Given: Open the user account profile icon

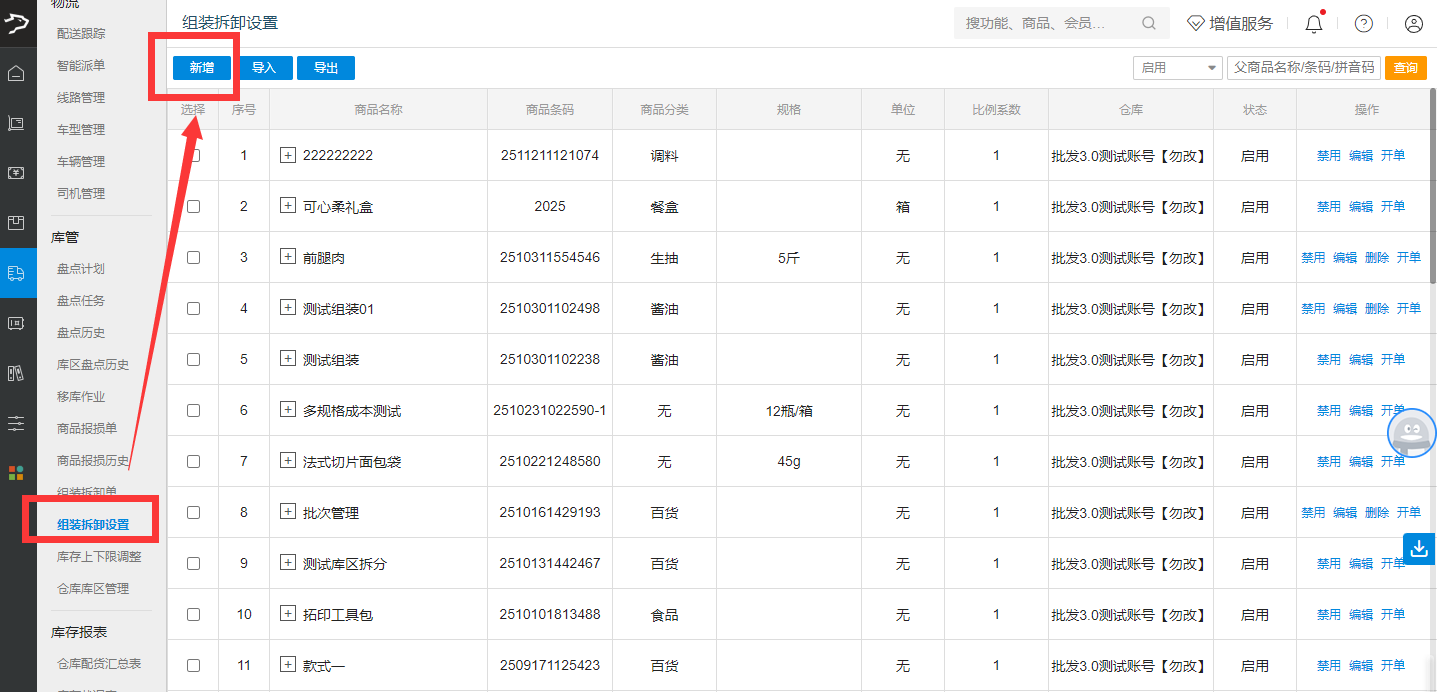Looking at the screenshot, I should (1413, 24).
